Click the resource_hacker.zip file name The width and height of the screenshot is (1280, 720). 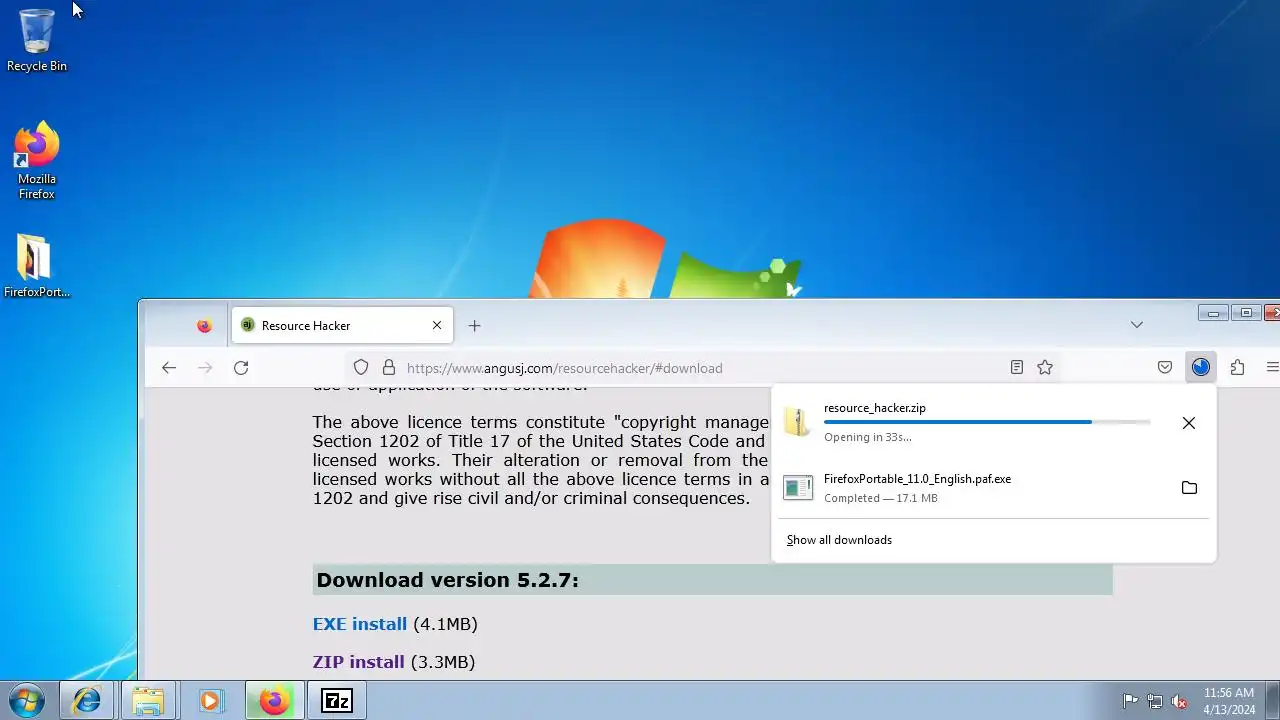pos(875,408)
